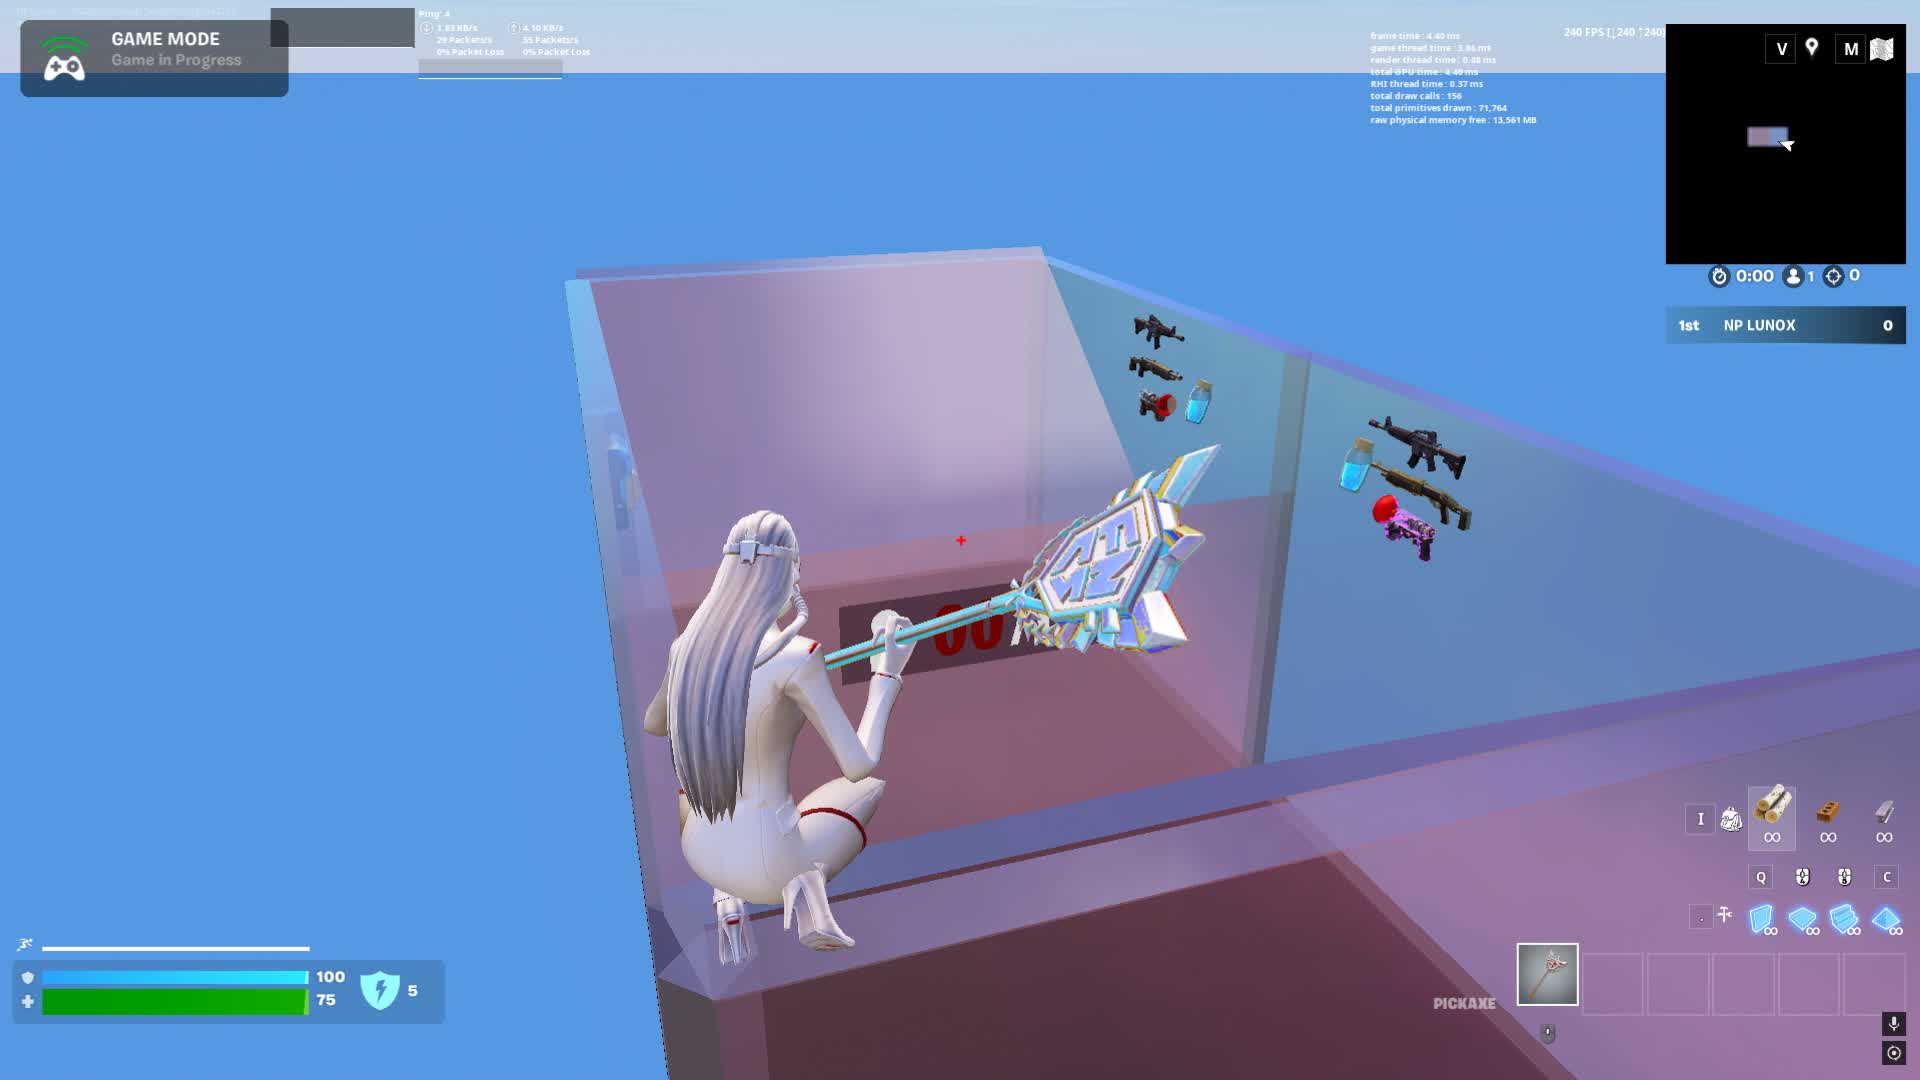The height and width of the screenshot is (1080, 1920).
Task: Click the health value 75
Action: (326, 1000)
